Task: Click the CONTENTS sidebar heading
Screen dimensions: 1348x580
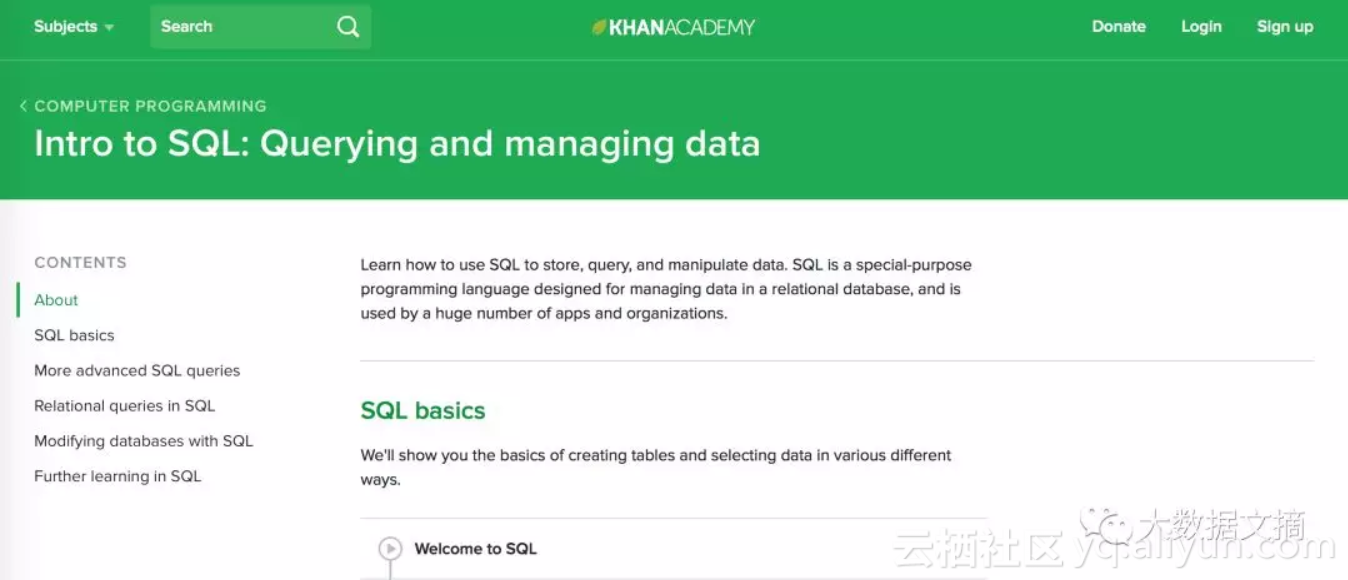Action: point(80,263)
